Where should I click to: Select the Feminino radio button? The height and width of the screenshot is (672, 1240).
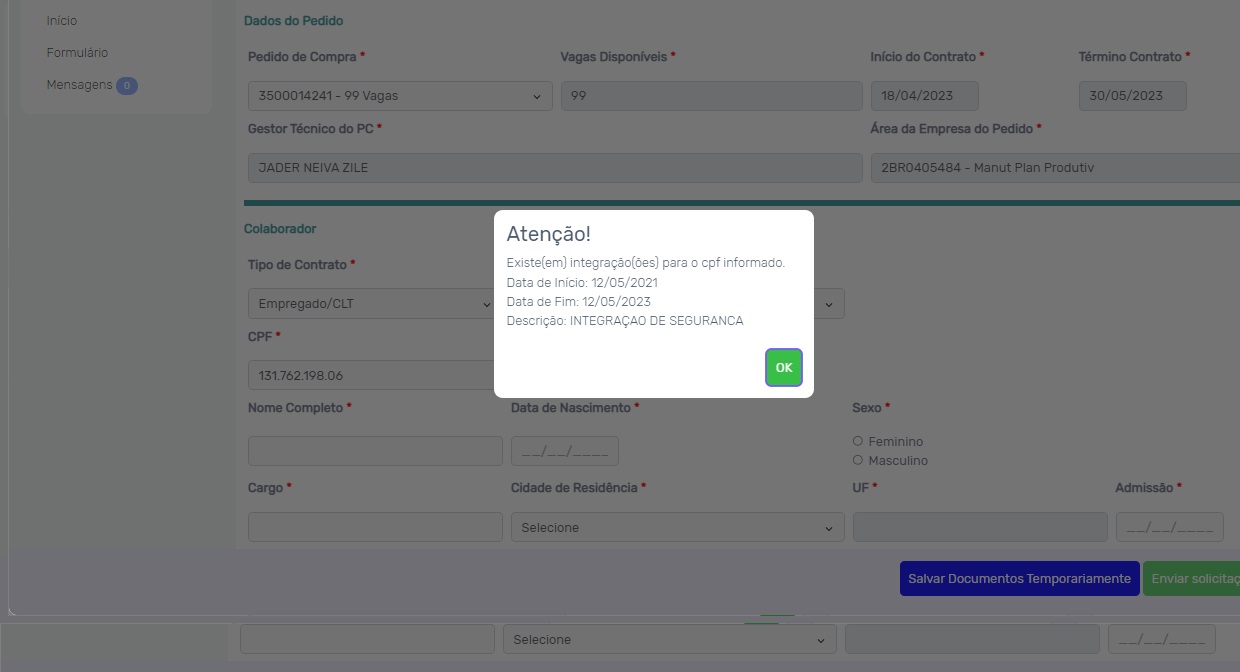pyautogui.click(x=858, y=441)
